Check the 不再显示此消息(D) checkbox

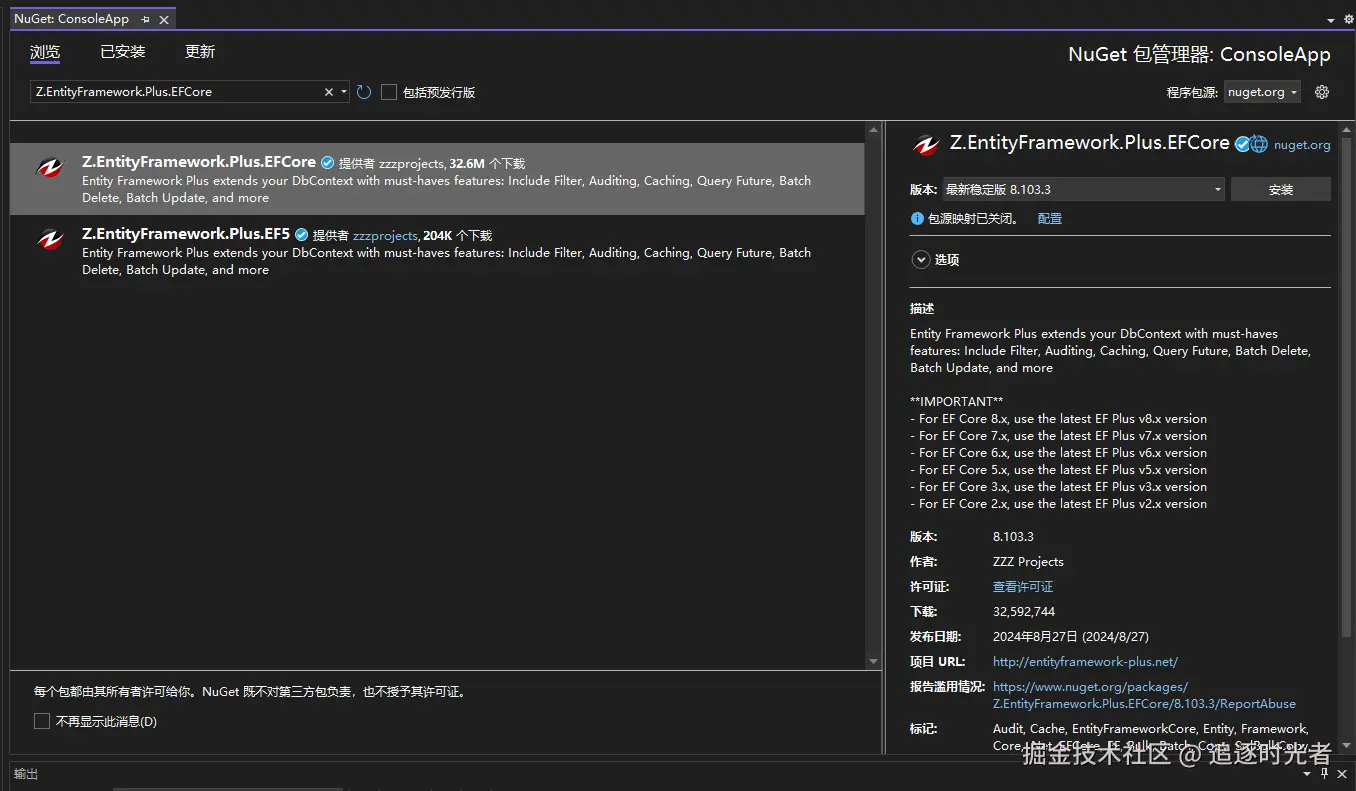pyautogui.click(x=42, y=721)
